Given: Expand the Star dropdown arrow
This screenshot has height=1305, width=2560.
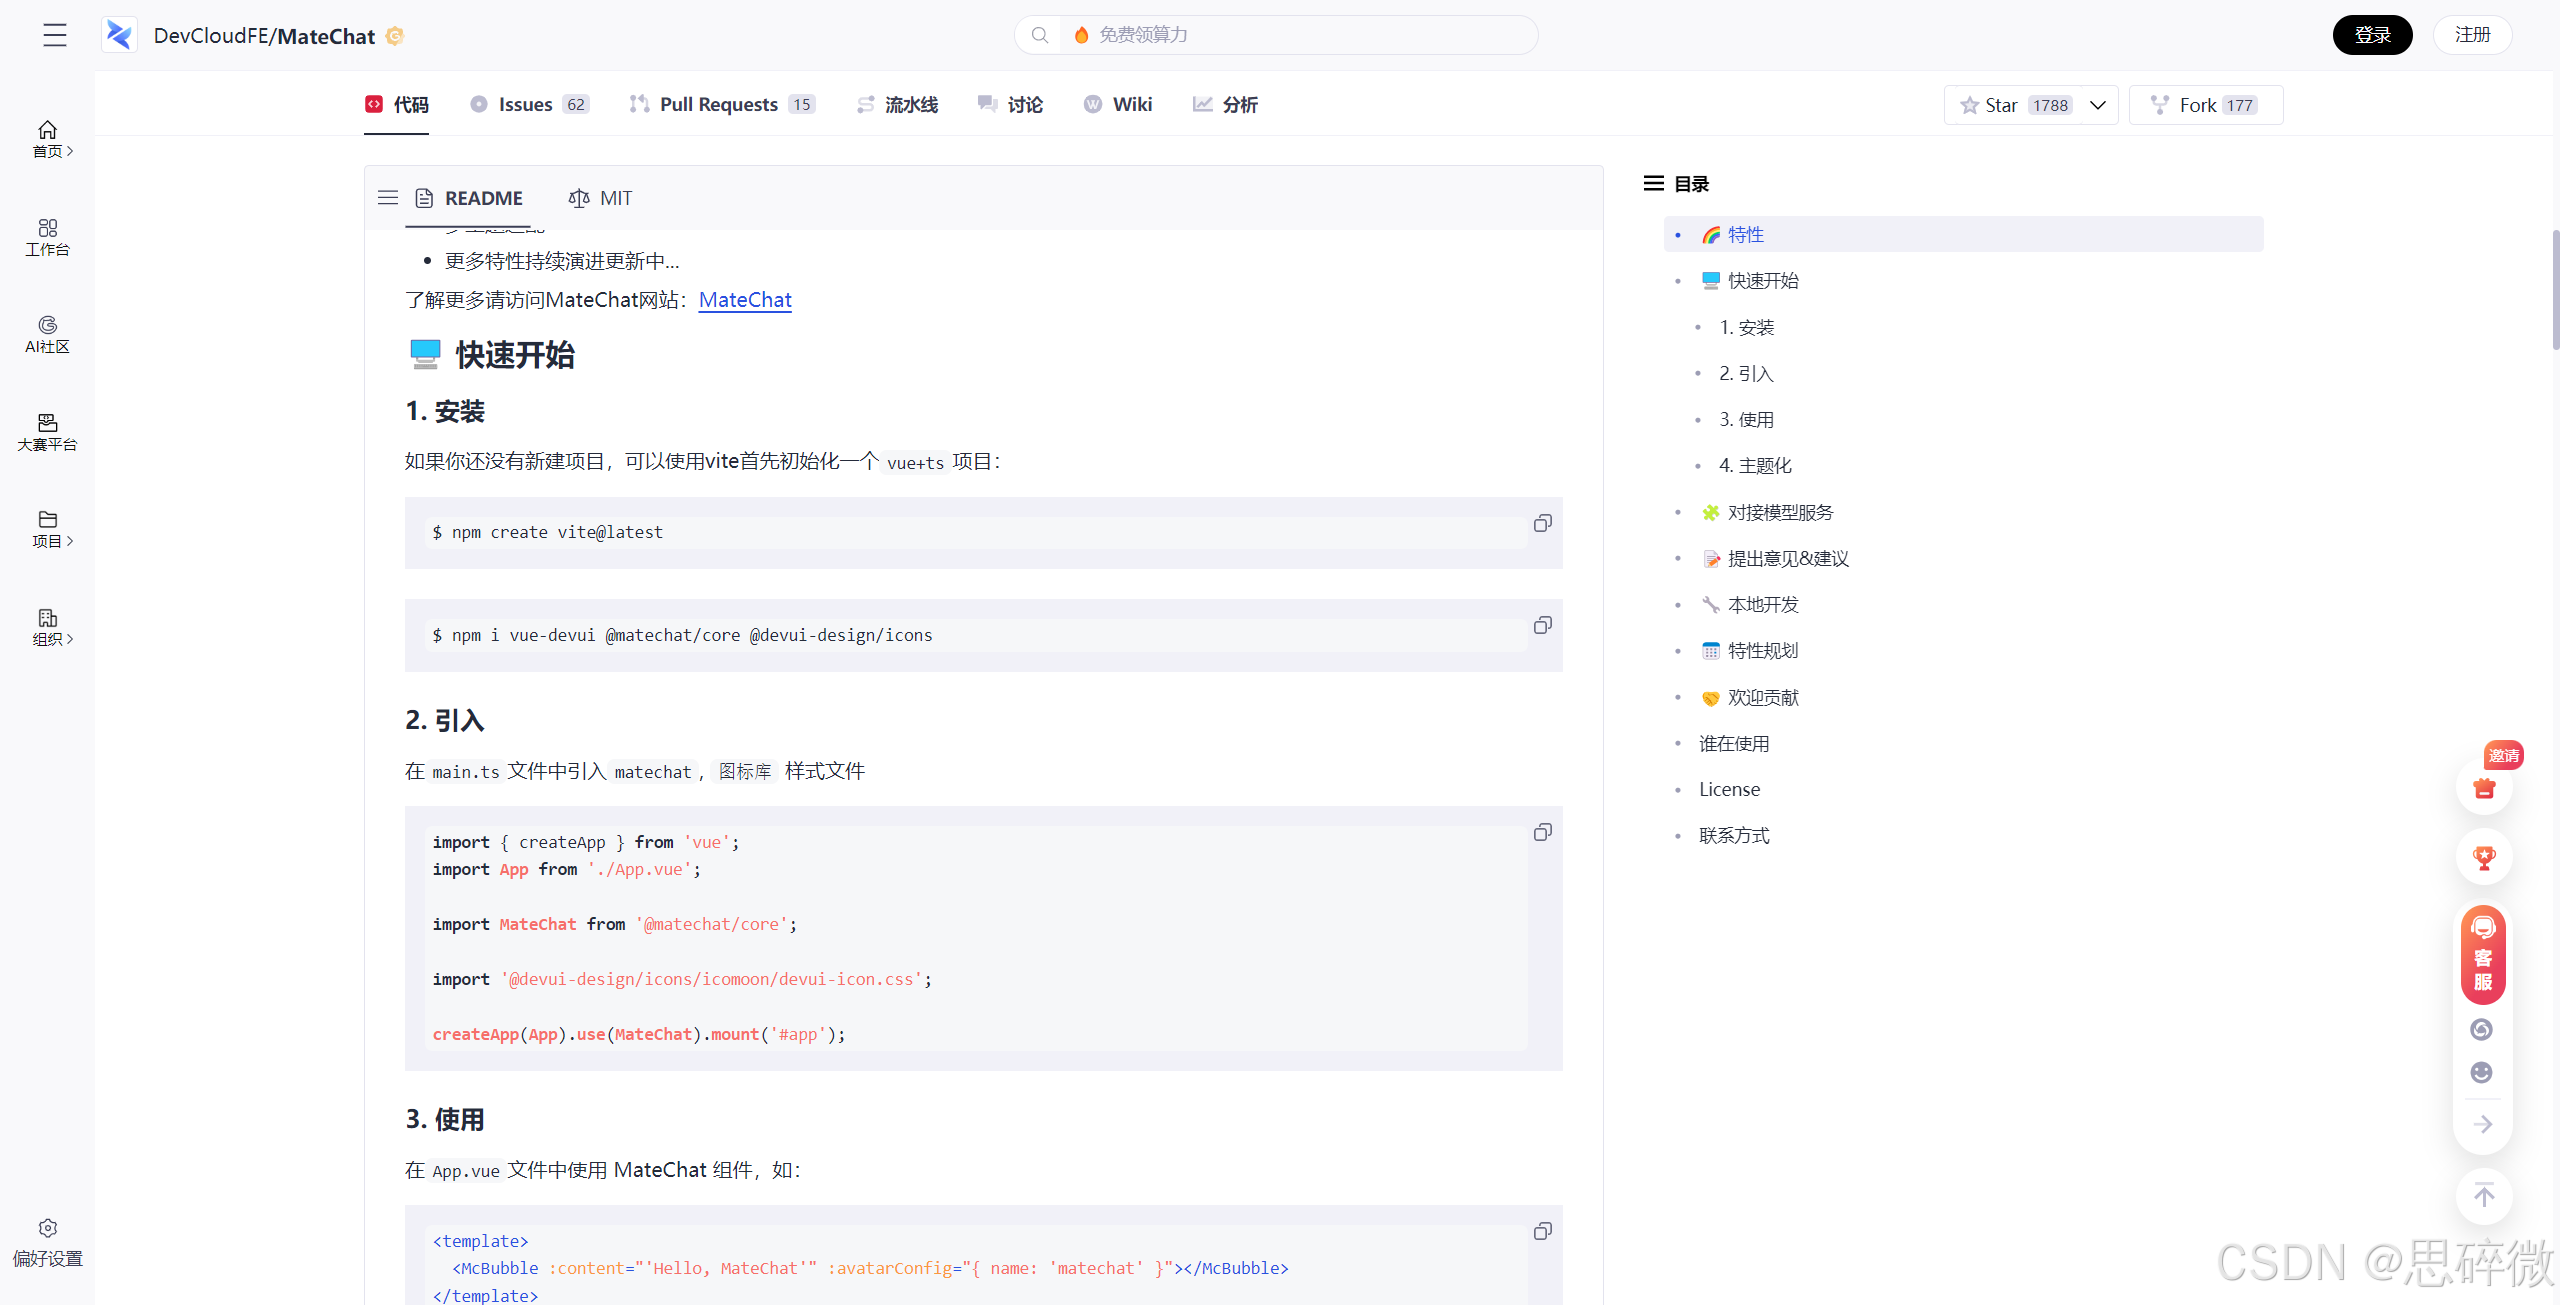Looking at the screenshot, I should pyautogui.click(x=2098, y=105).
